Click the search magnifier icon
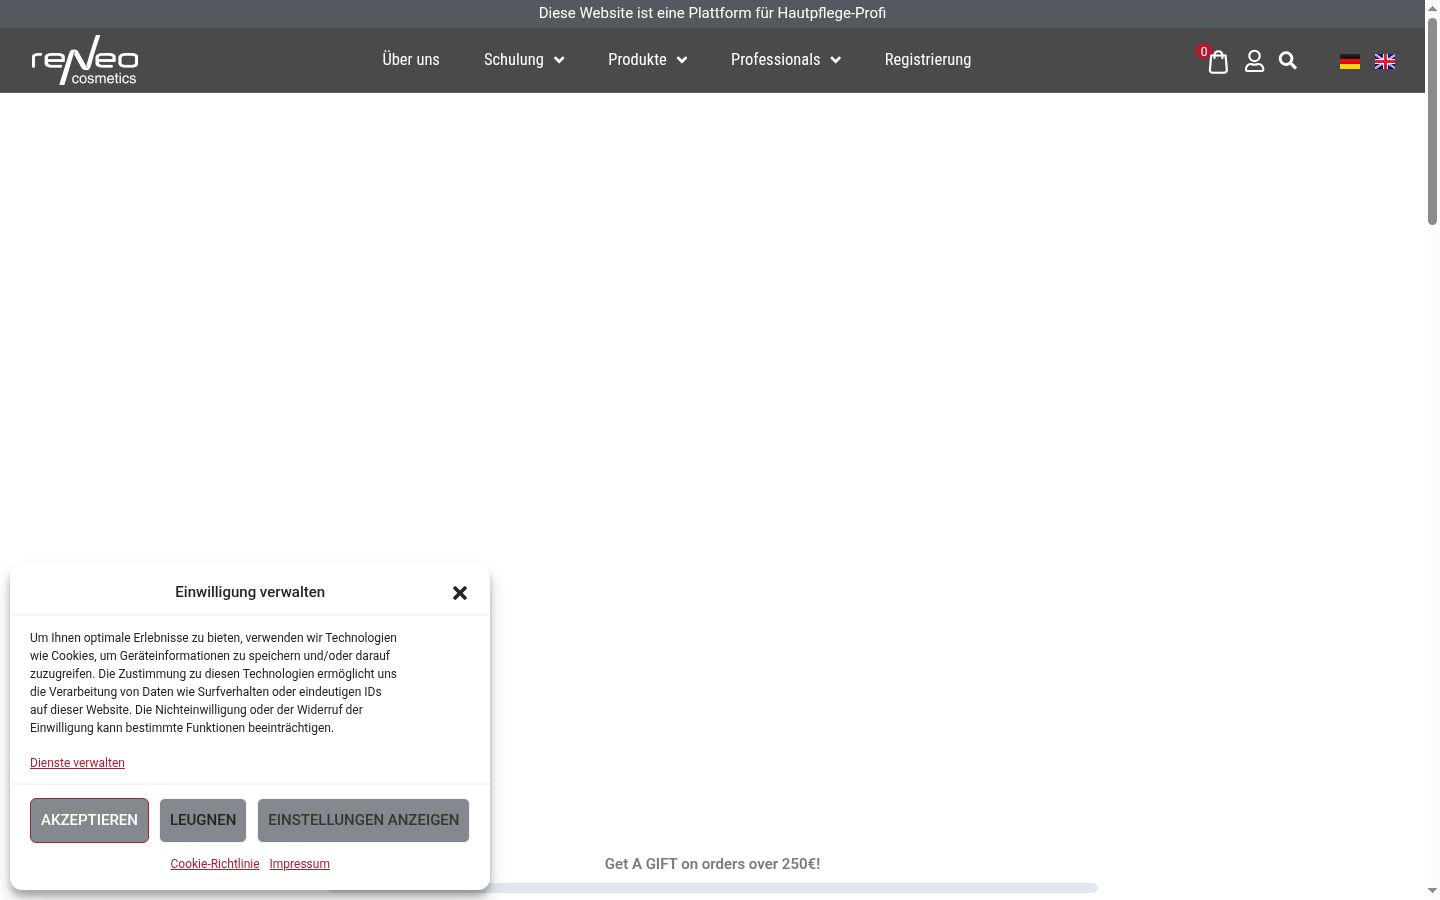 pyautogui.click(x=1288, y=61)
